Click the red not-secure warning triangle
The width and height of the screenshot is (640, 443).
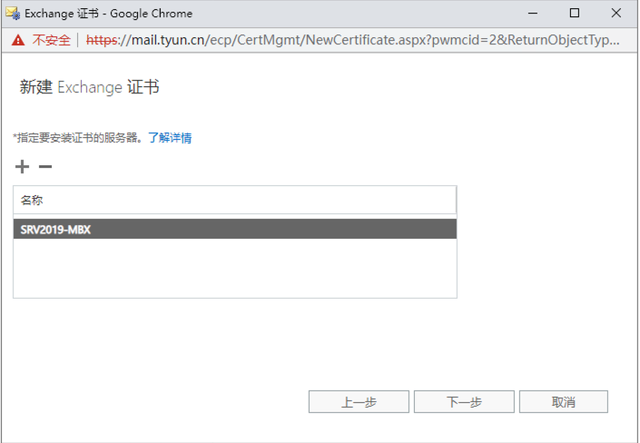click(18, 40)
